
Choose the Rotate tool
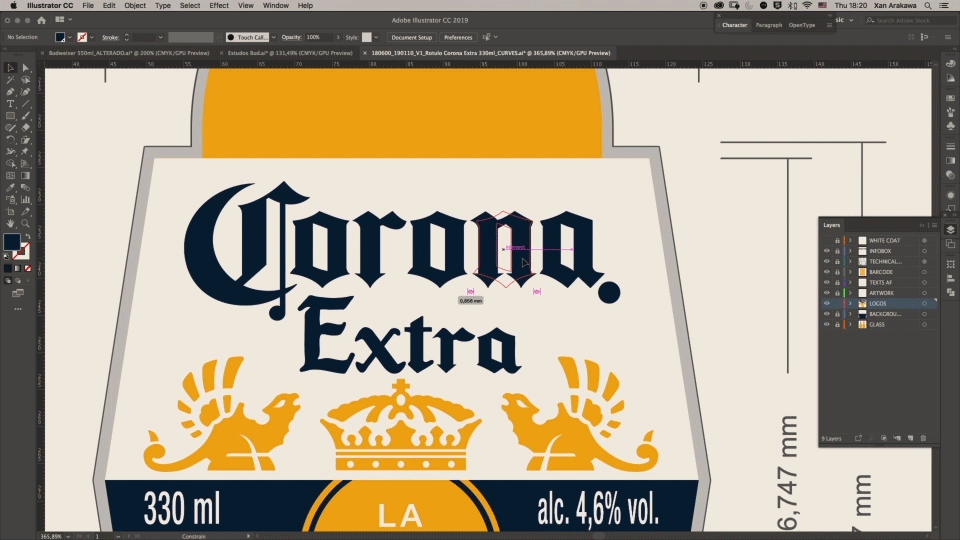[x=10, y=140]
